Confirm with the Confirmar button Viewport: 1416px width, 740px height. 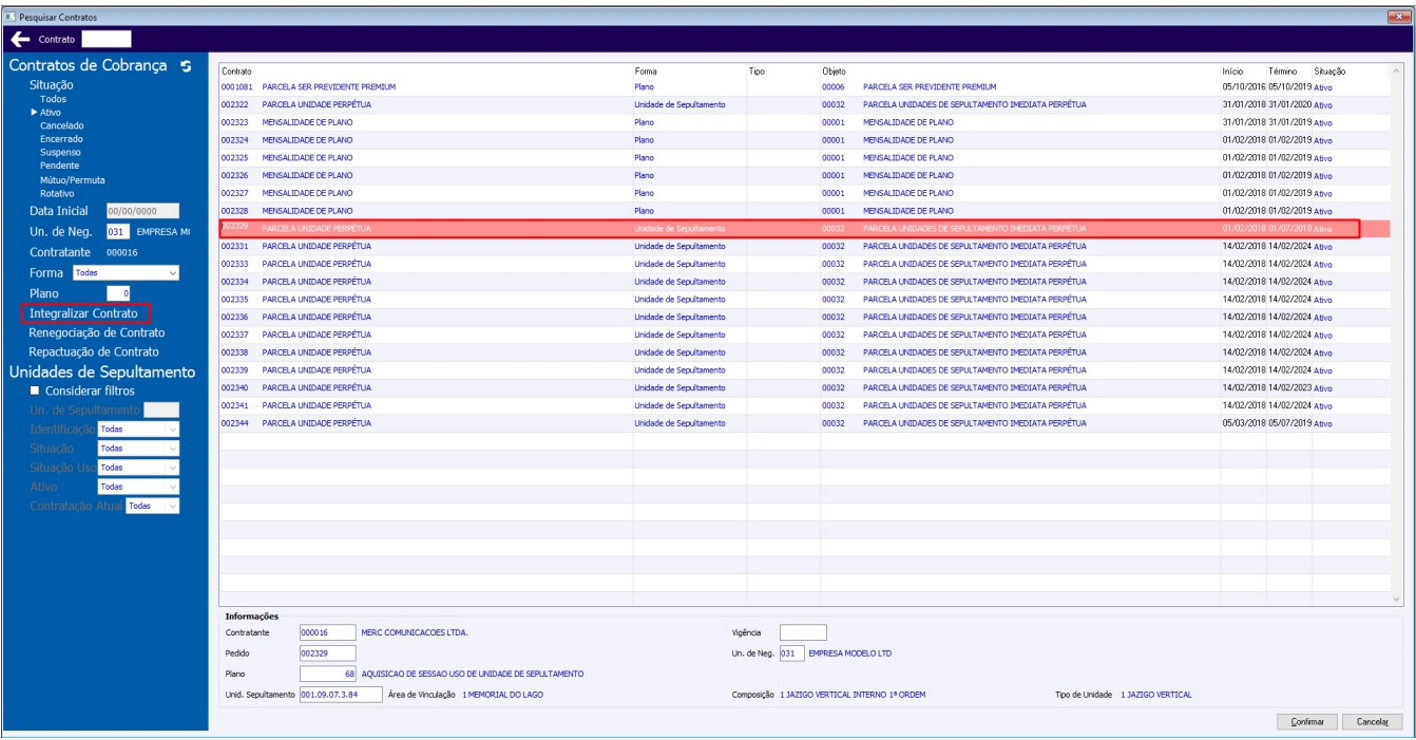[1307, 722]
